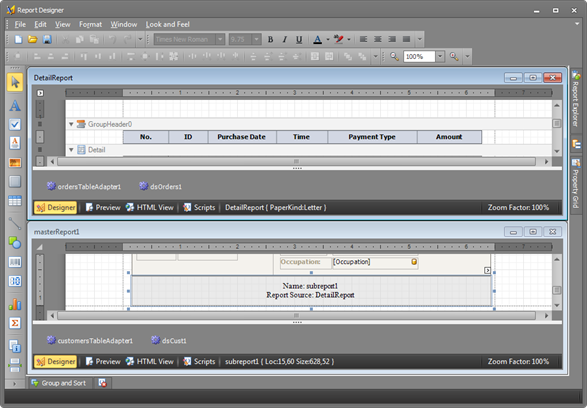This screenshot has height=408, width=587.
Task: Switch DetailReport to Preview tab
Action: tap(103, 207)
